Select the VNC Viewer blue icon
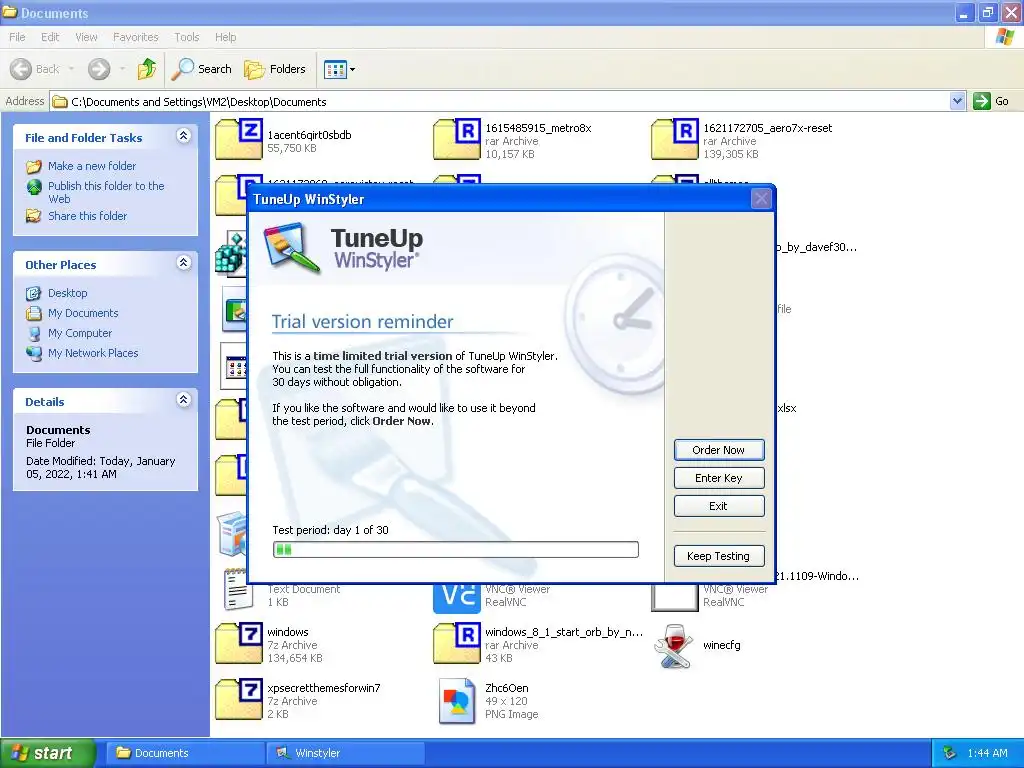Image resolution: width=1024 pixels, height=768 pixels. (x=457, y=598)
